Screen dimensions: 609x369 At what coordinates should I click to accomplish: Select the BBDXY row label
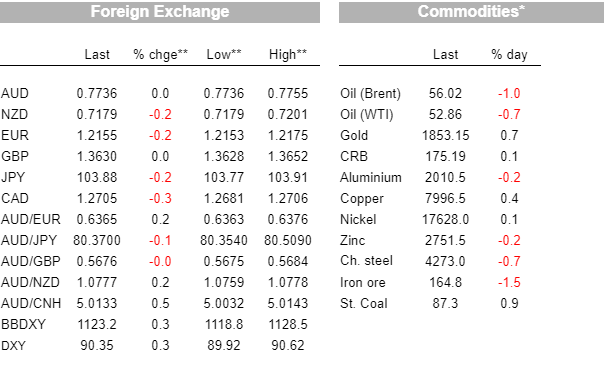coord(23,324)
